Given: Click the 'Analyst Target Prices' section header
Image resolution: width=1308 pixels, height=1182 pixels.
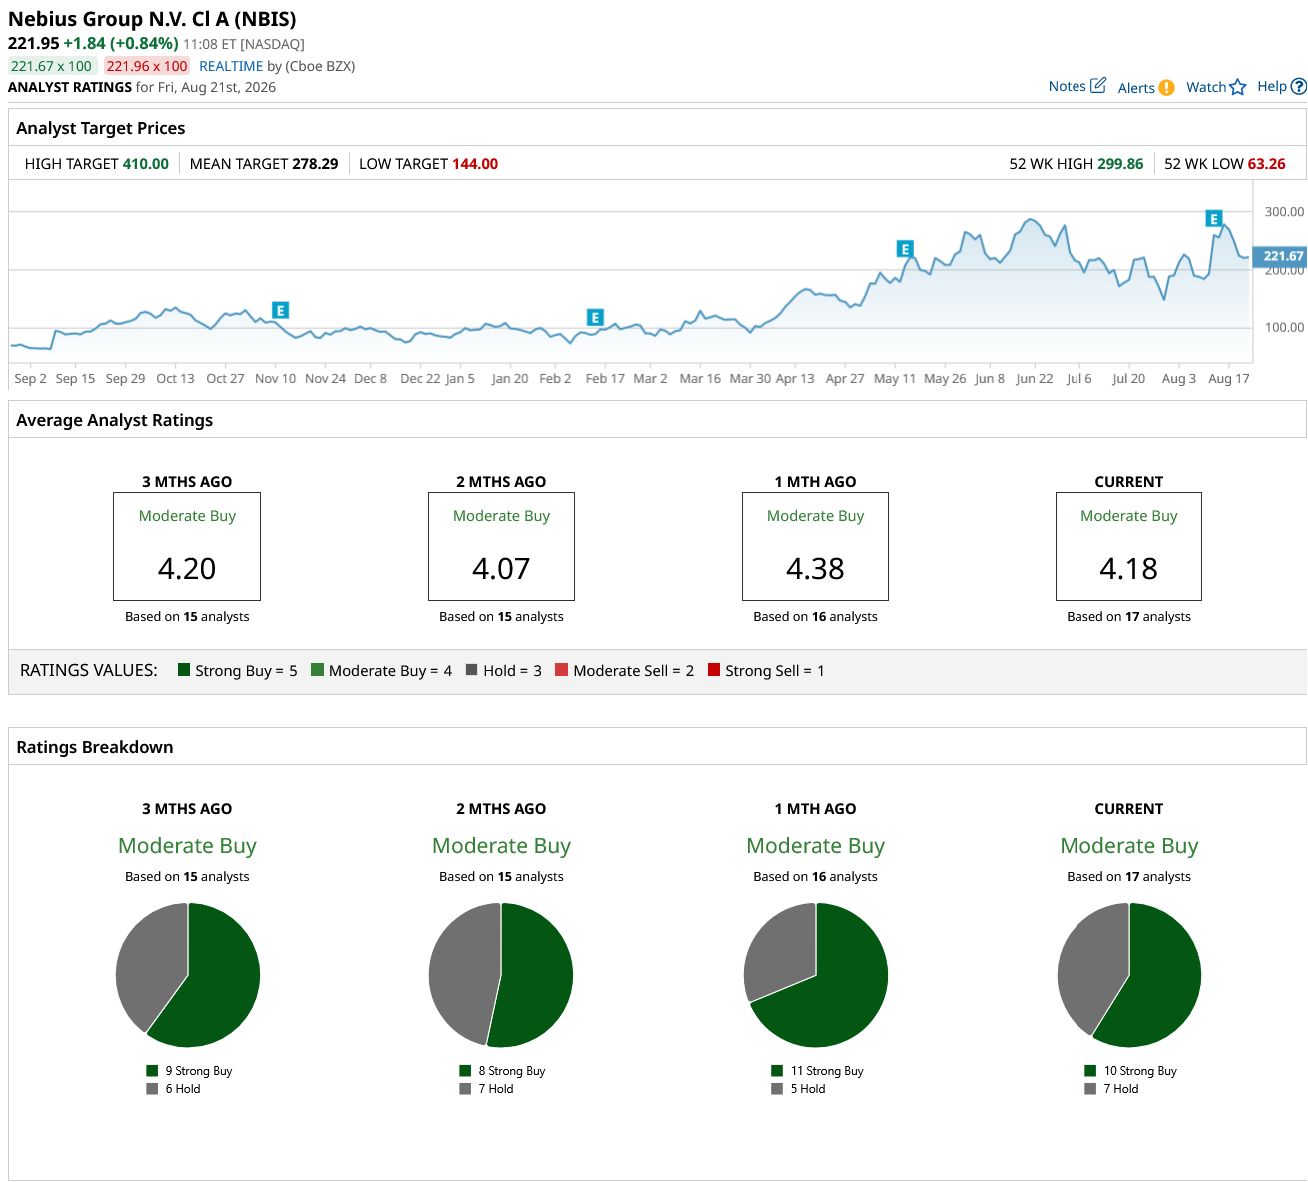Looking at the screenshot, I should click(101, 128).
